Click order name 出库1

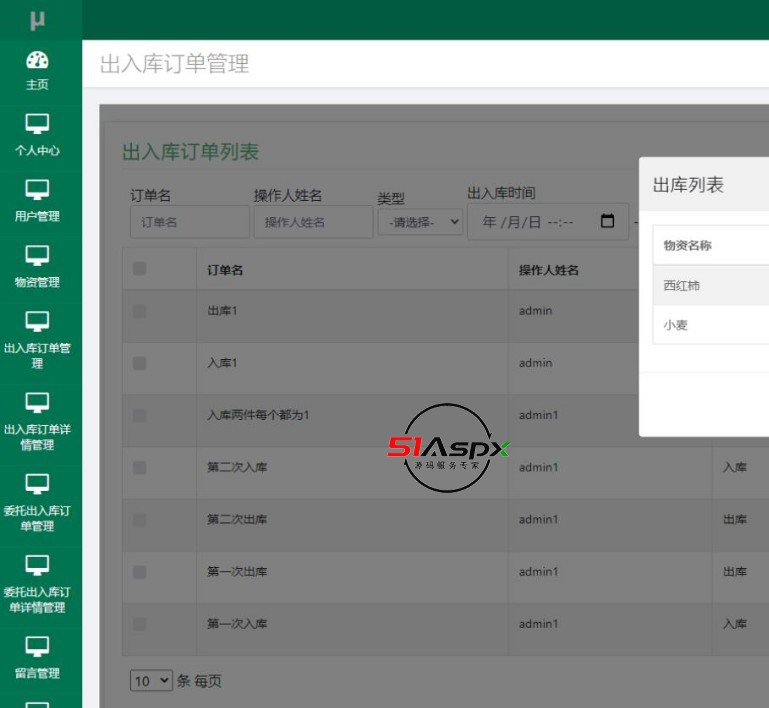pos(222,311)
